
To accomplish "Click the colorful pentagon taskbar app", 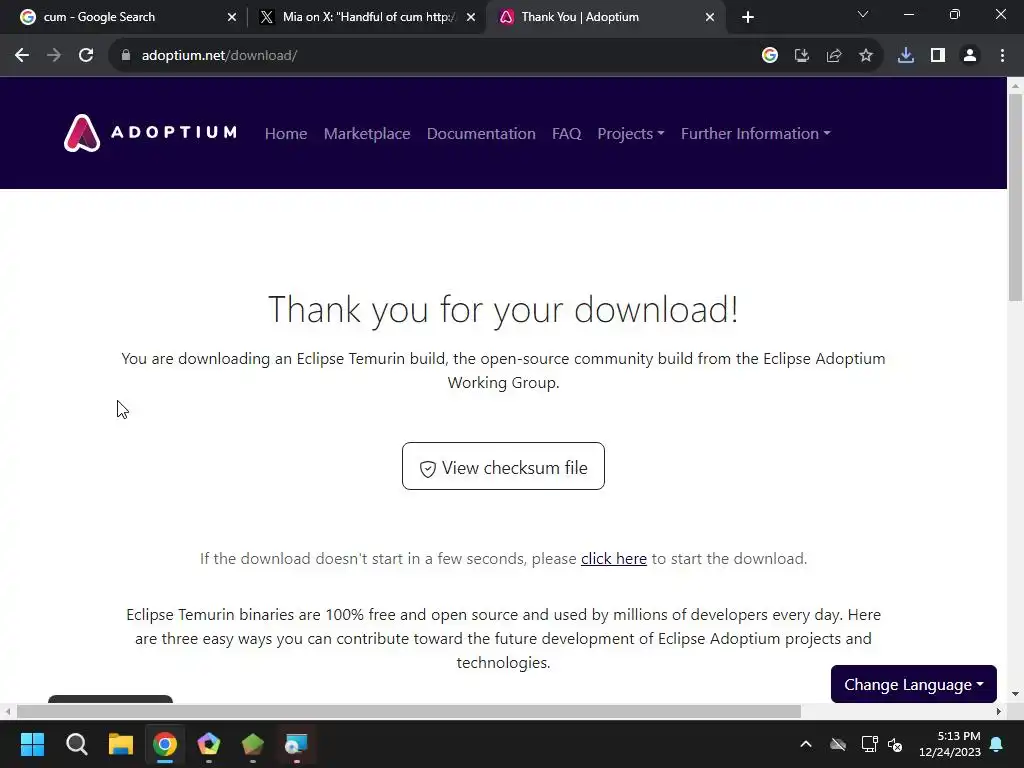I will pos(209,744).
